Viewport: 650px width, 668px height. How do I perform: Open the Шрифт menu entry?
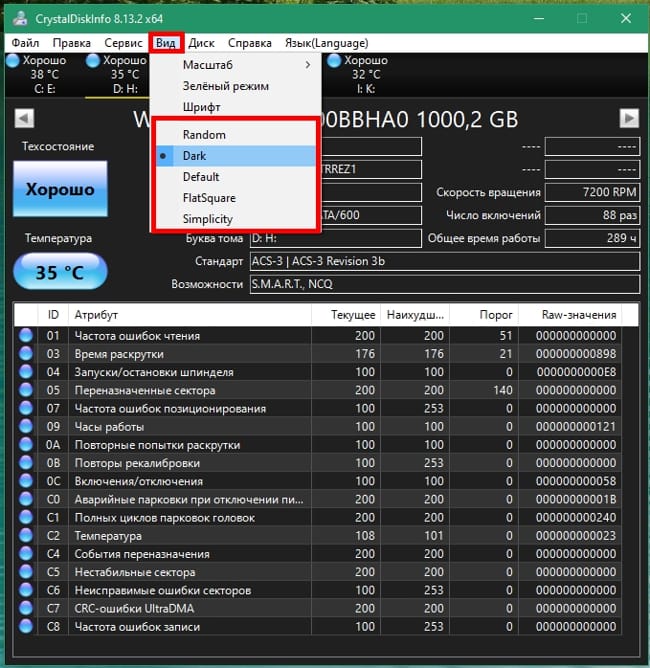tap(236, 107)
